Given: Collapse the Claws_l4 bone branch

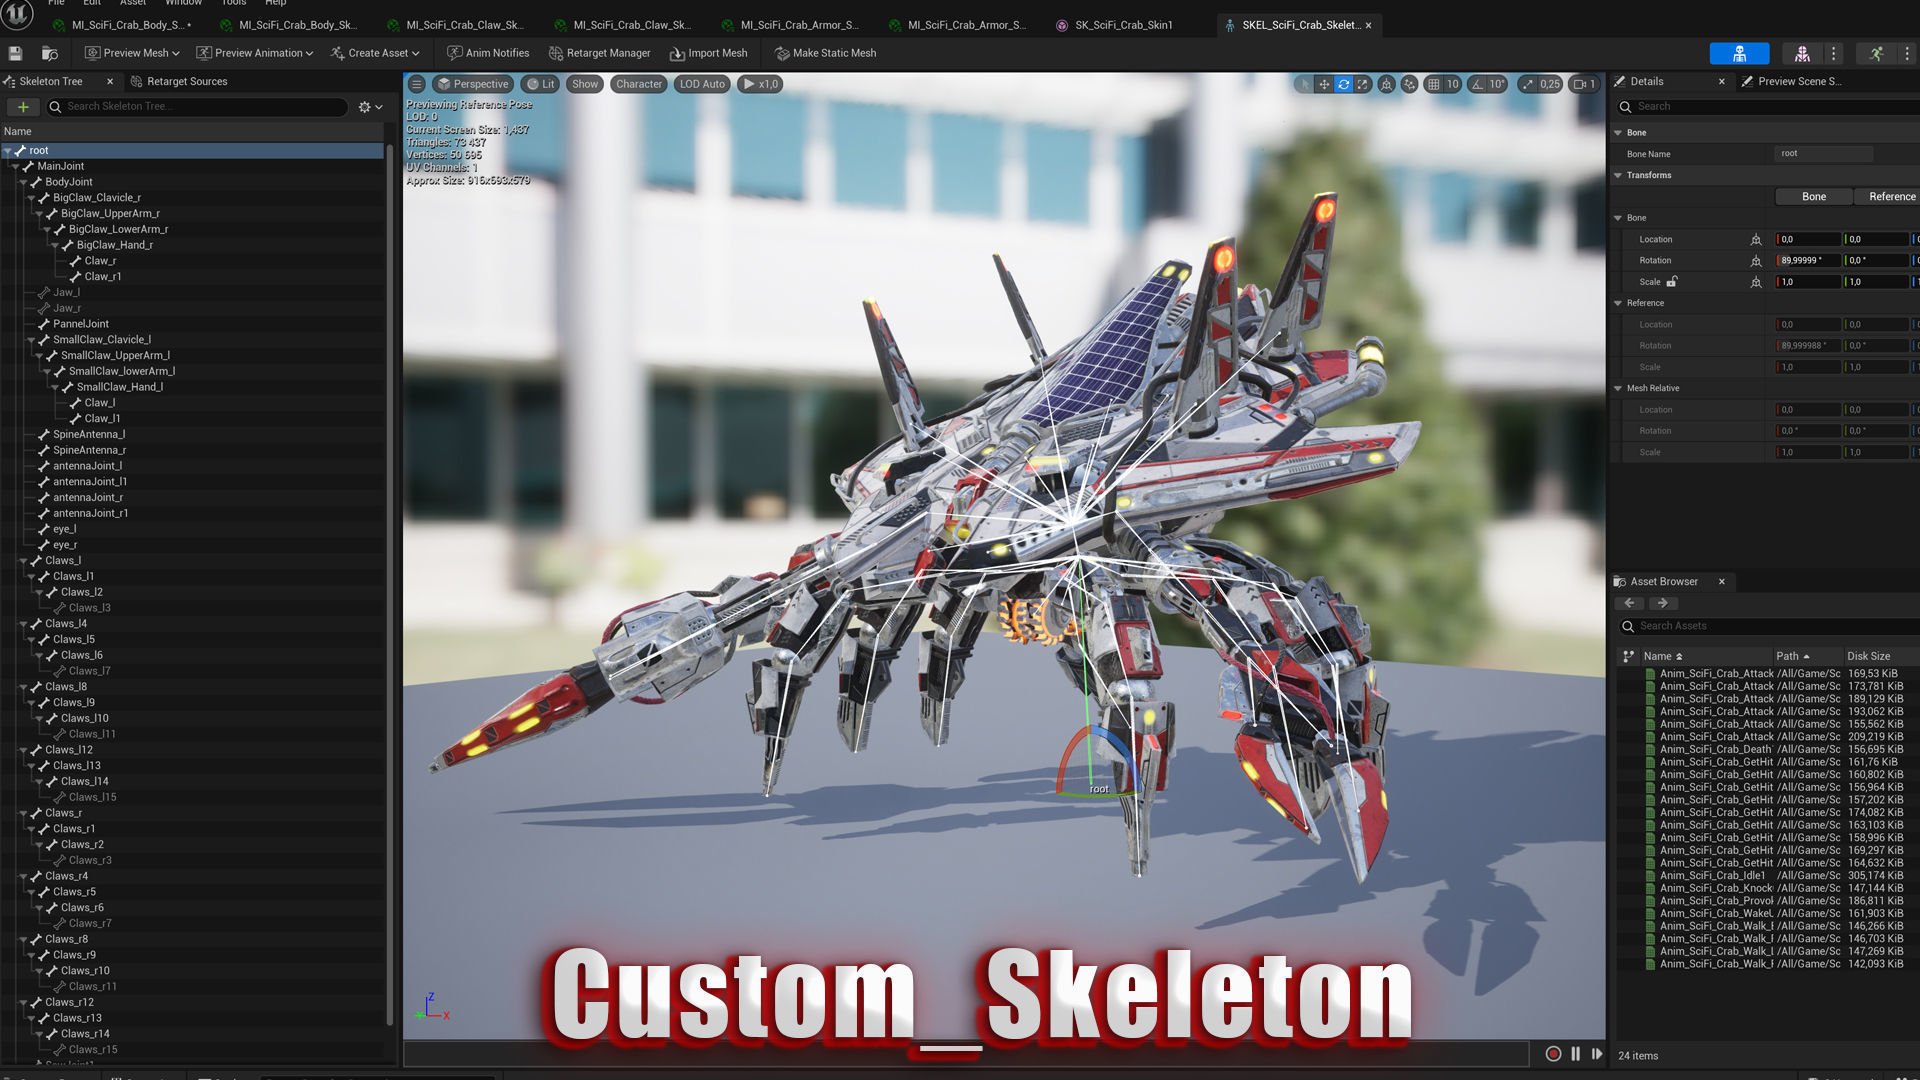Looking at the screenshot, I should coord(23,624).
